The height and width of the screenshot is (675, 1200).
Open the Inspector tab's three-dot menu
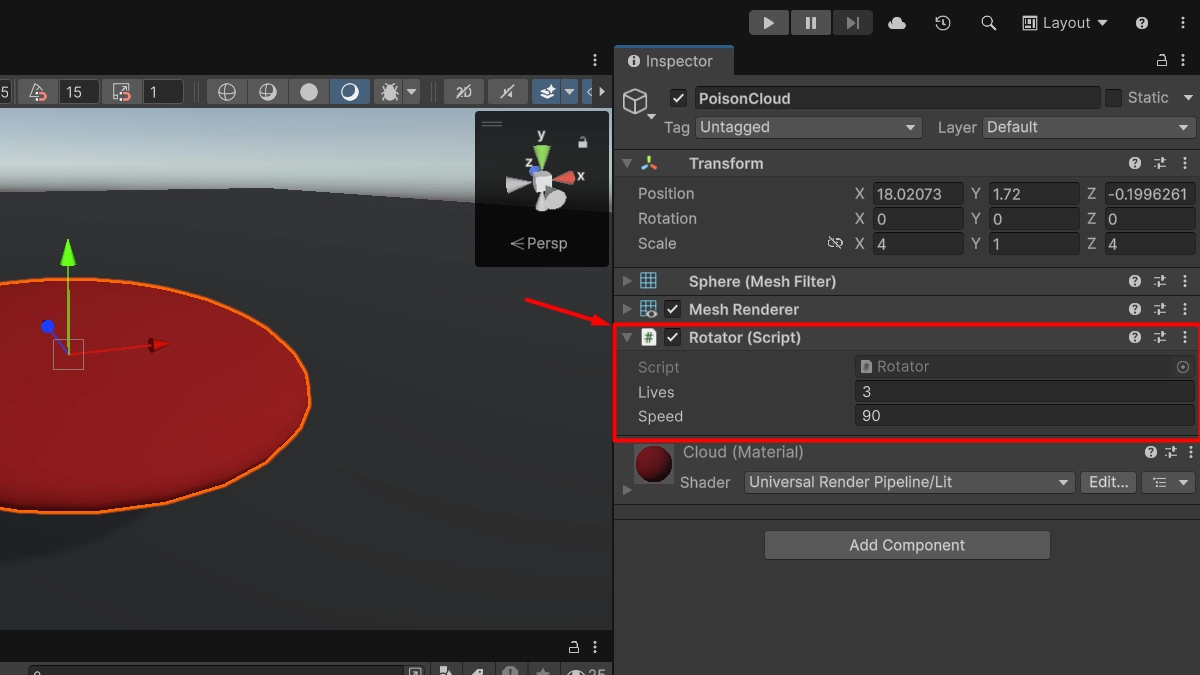pos(1185,61)
